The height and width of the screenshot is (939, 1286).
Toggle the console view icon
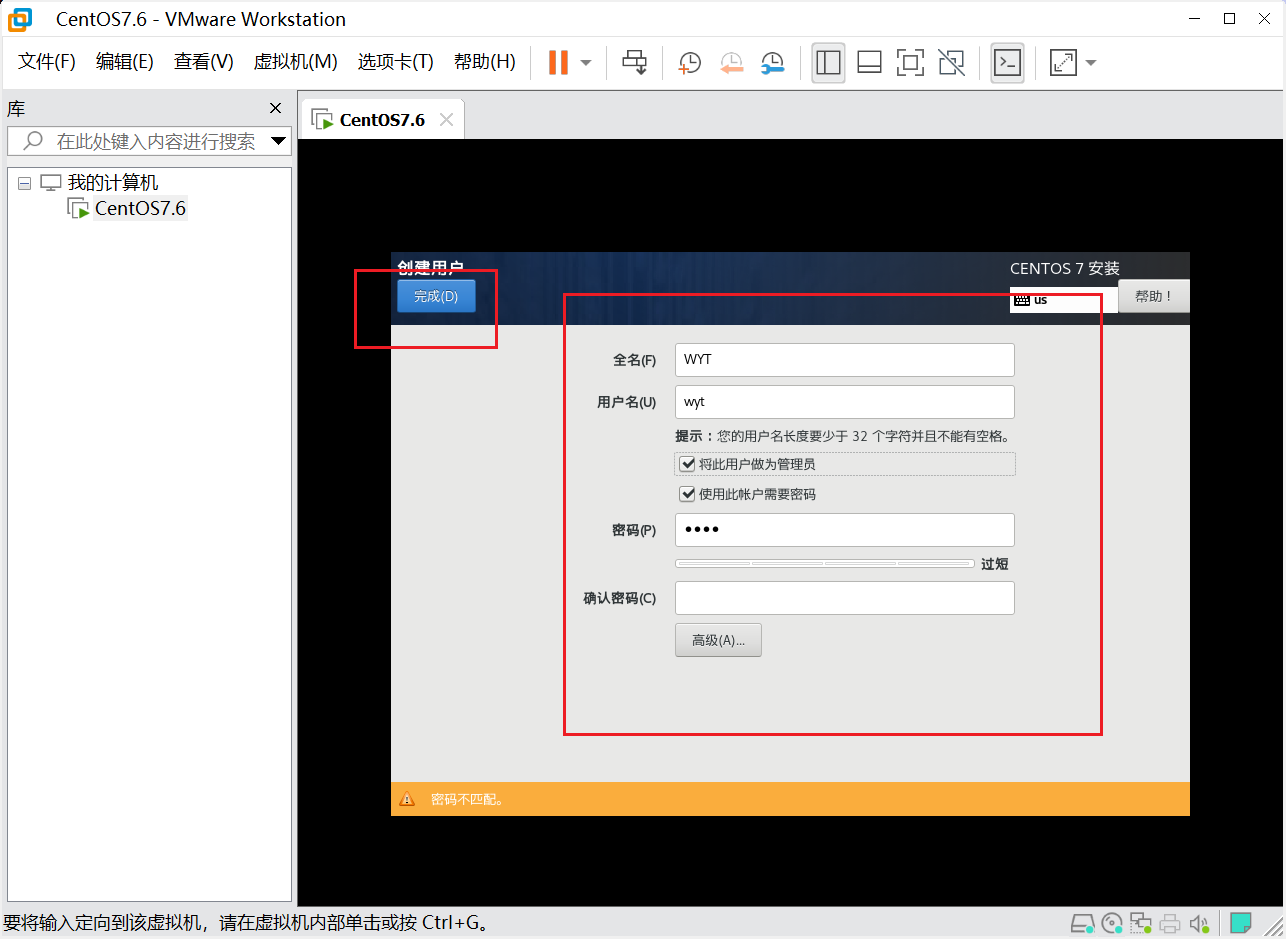point(1007,62)
